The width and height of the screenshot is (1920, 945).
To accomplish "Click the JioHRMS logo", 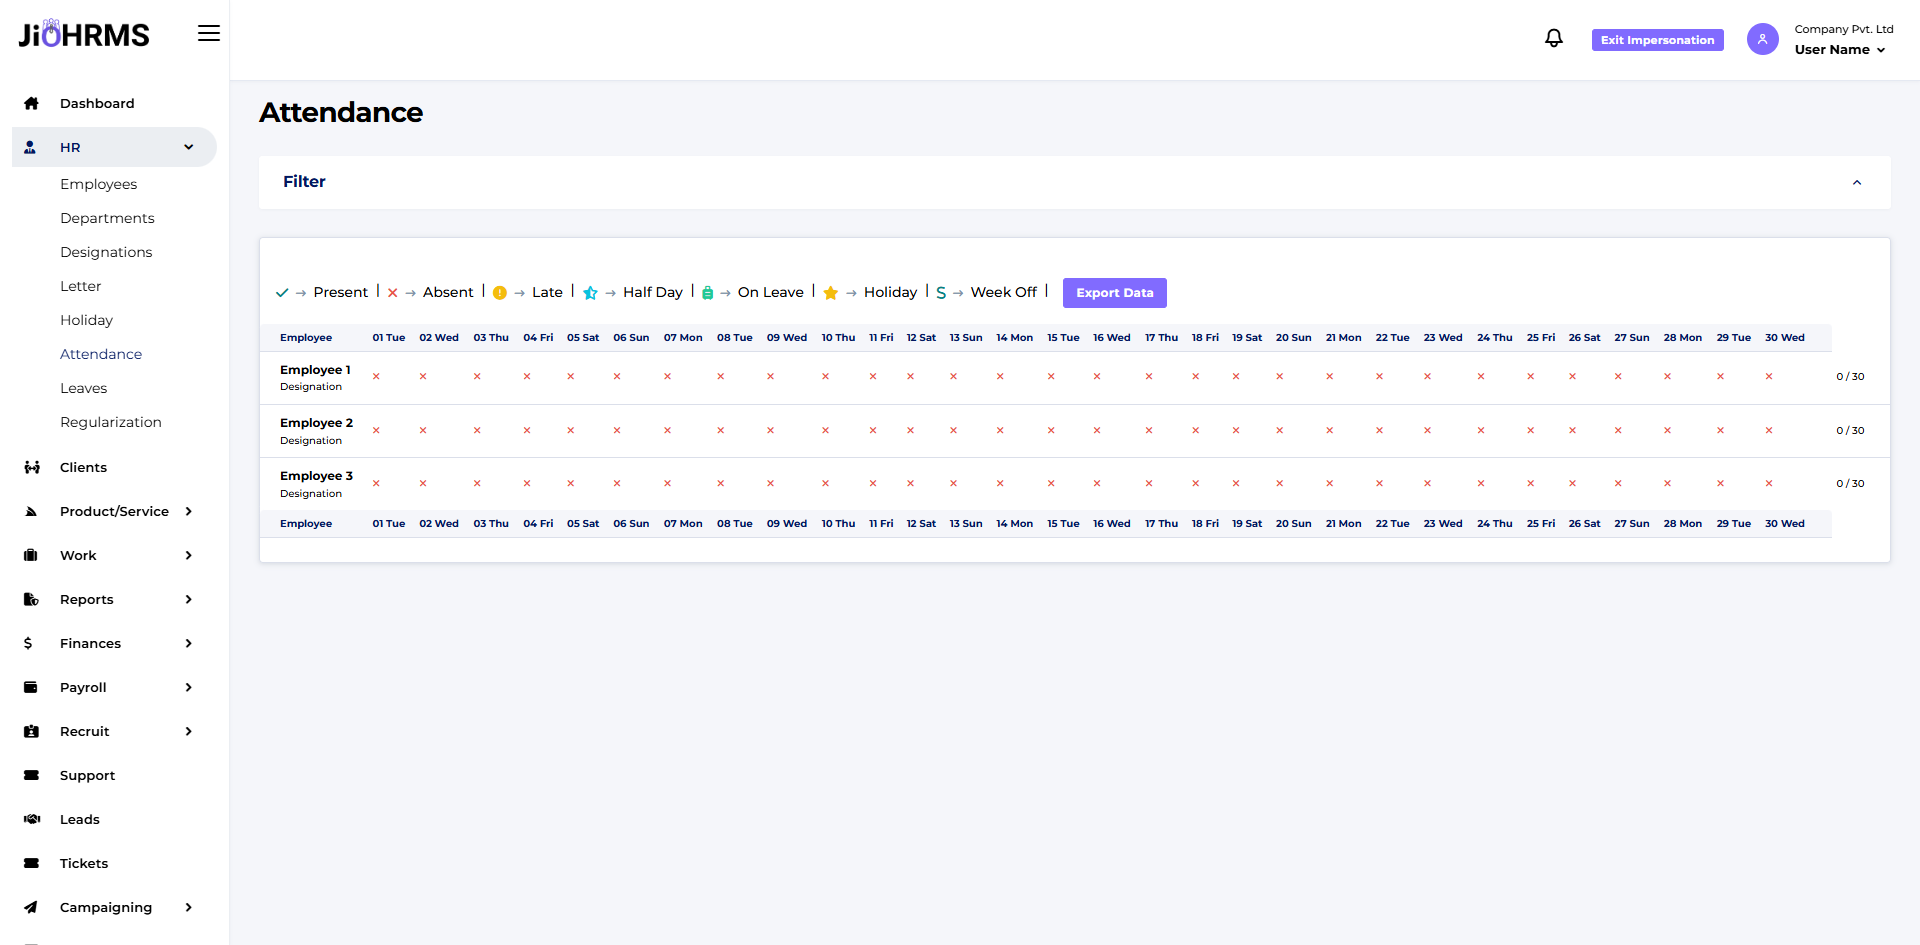I will point(84,35).
